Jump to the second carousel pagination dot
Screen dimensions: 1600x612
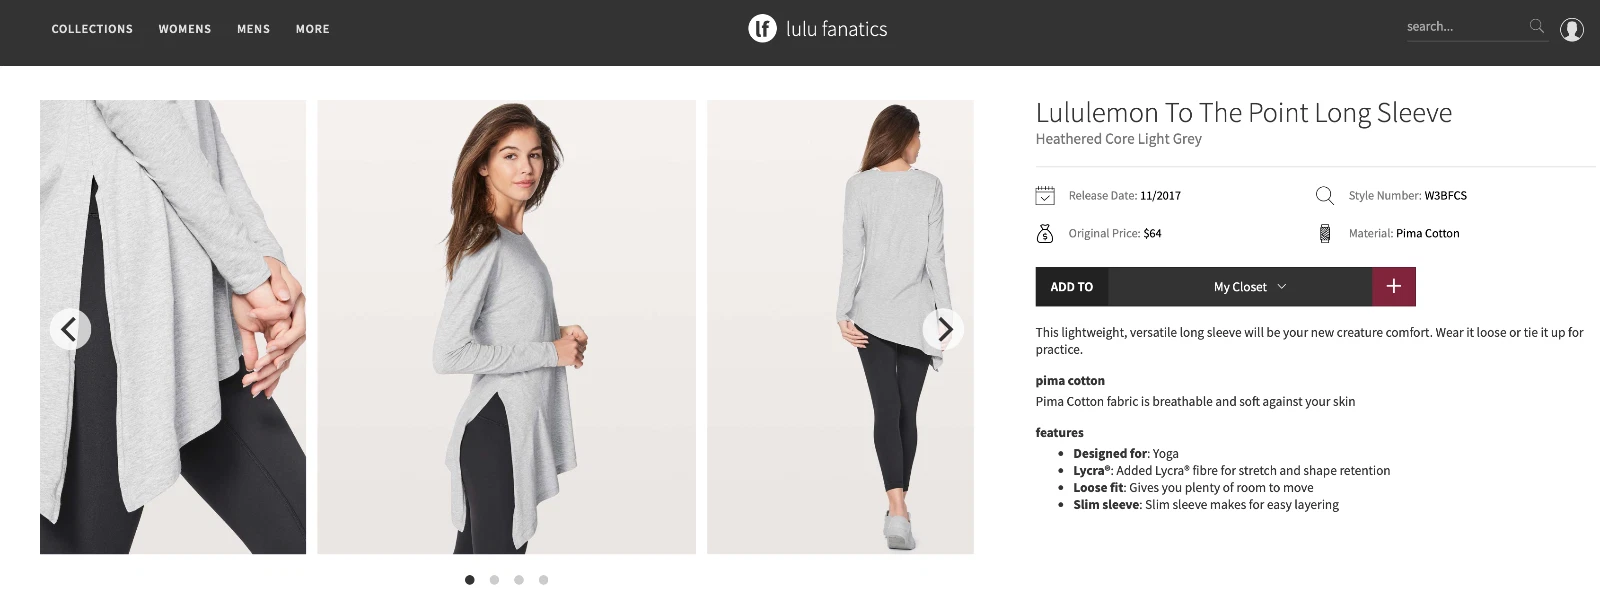tap(494, 580)
